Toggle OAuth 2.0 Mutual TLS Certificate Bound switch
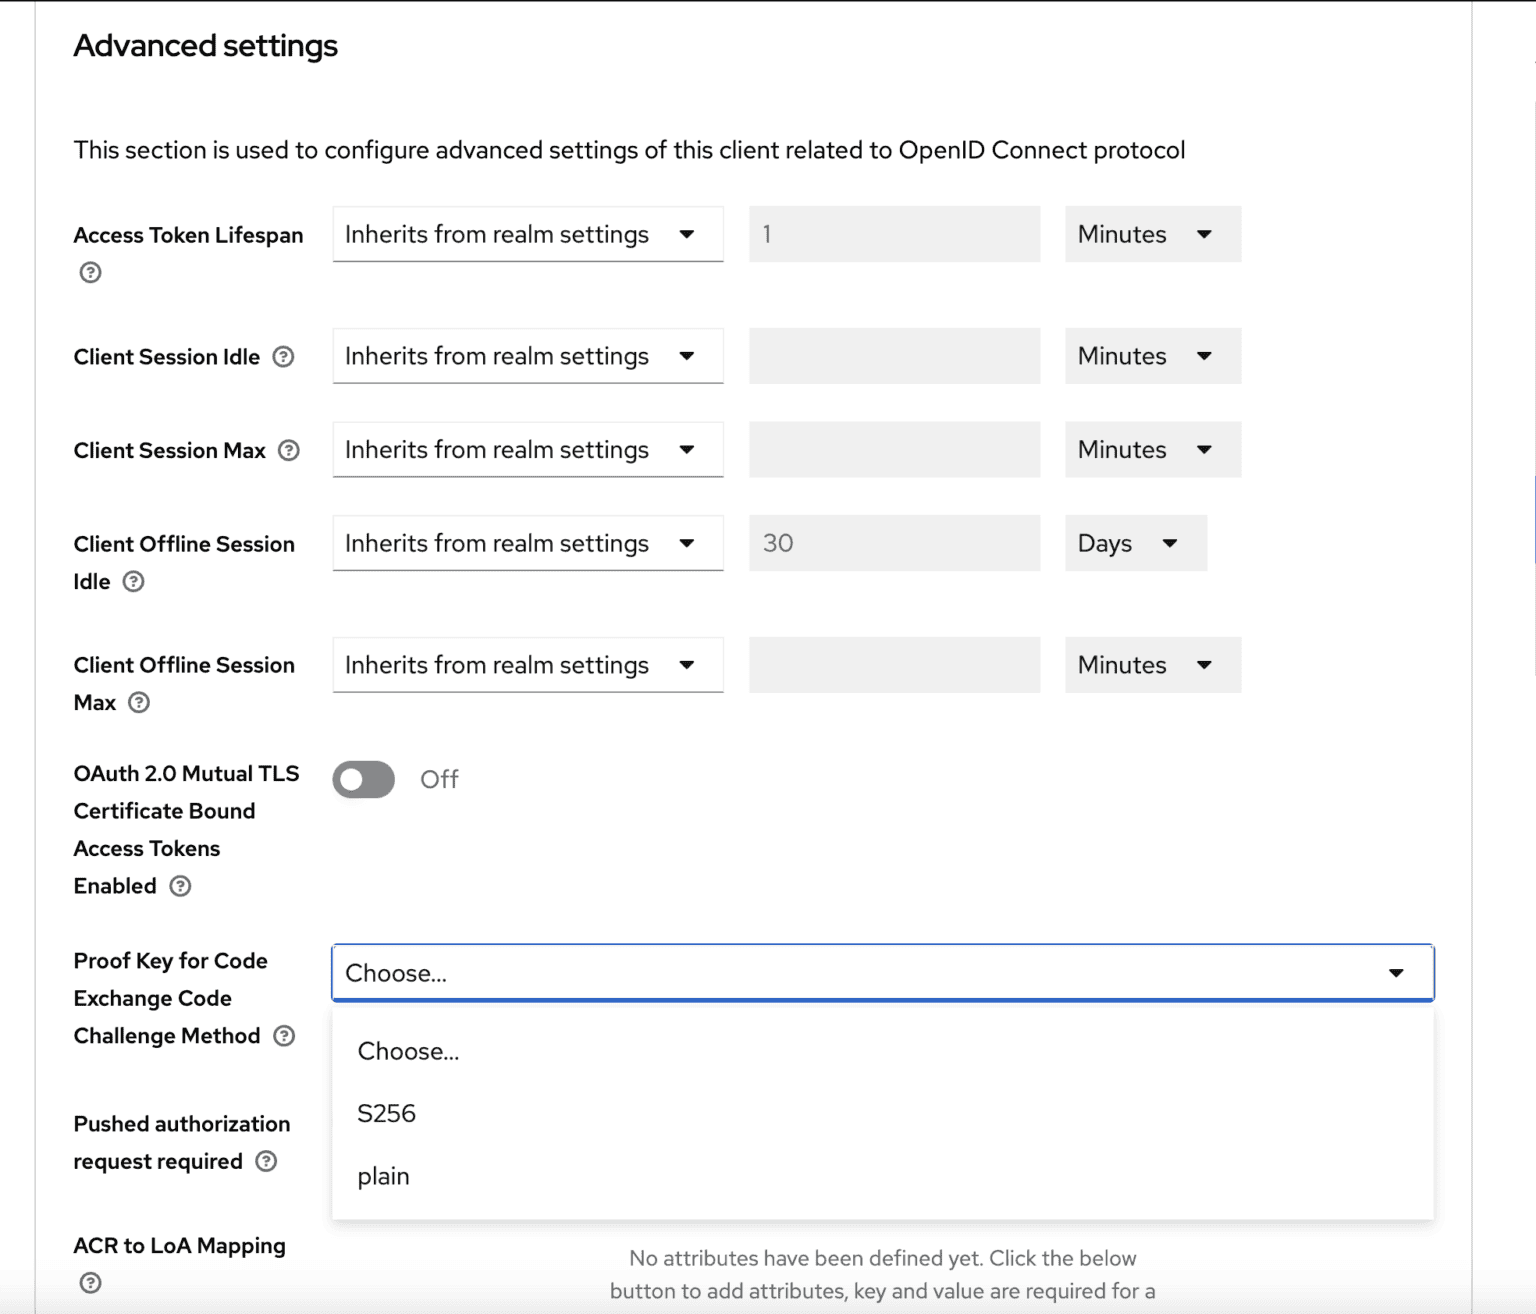The image size is (1536, 1314). [363, 779]
